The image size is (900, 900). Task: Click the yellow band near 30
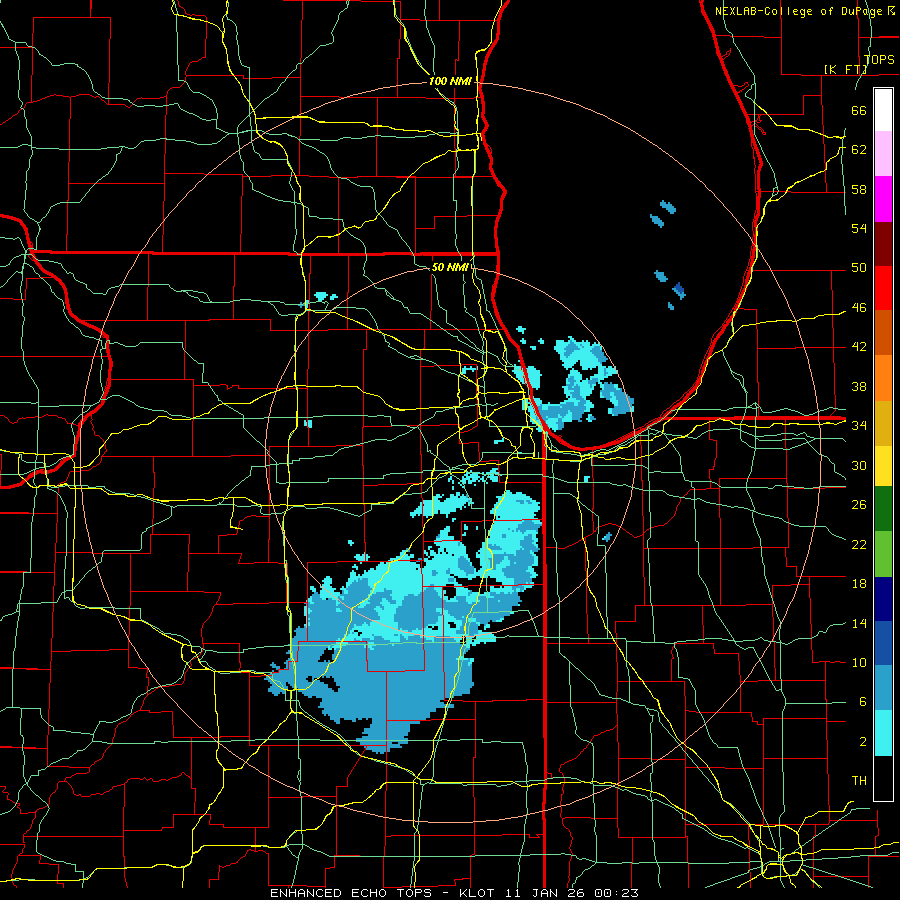(x=883, y=465)
